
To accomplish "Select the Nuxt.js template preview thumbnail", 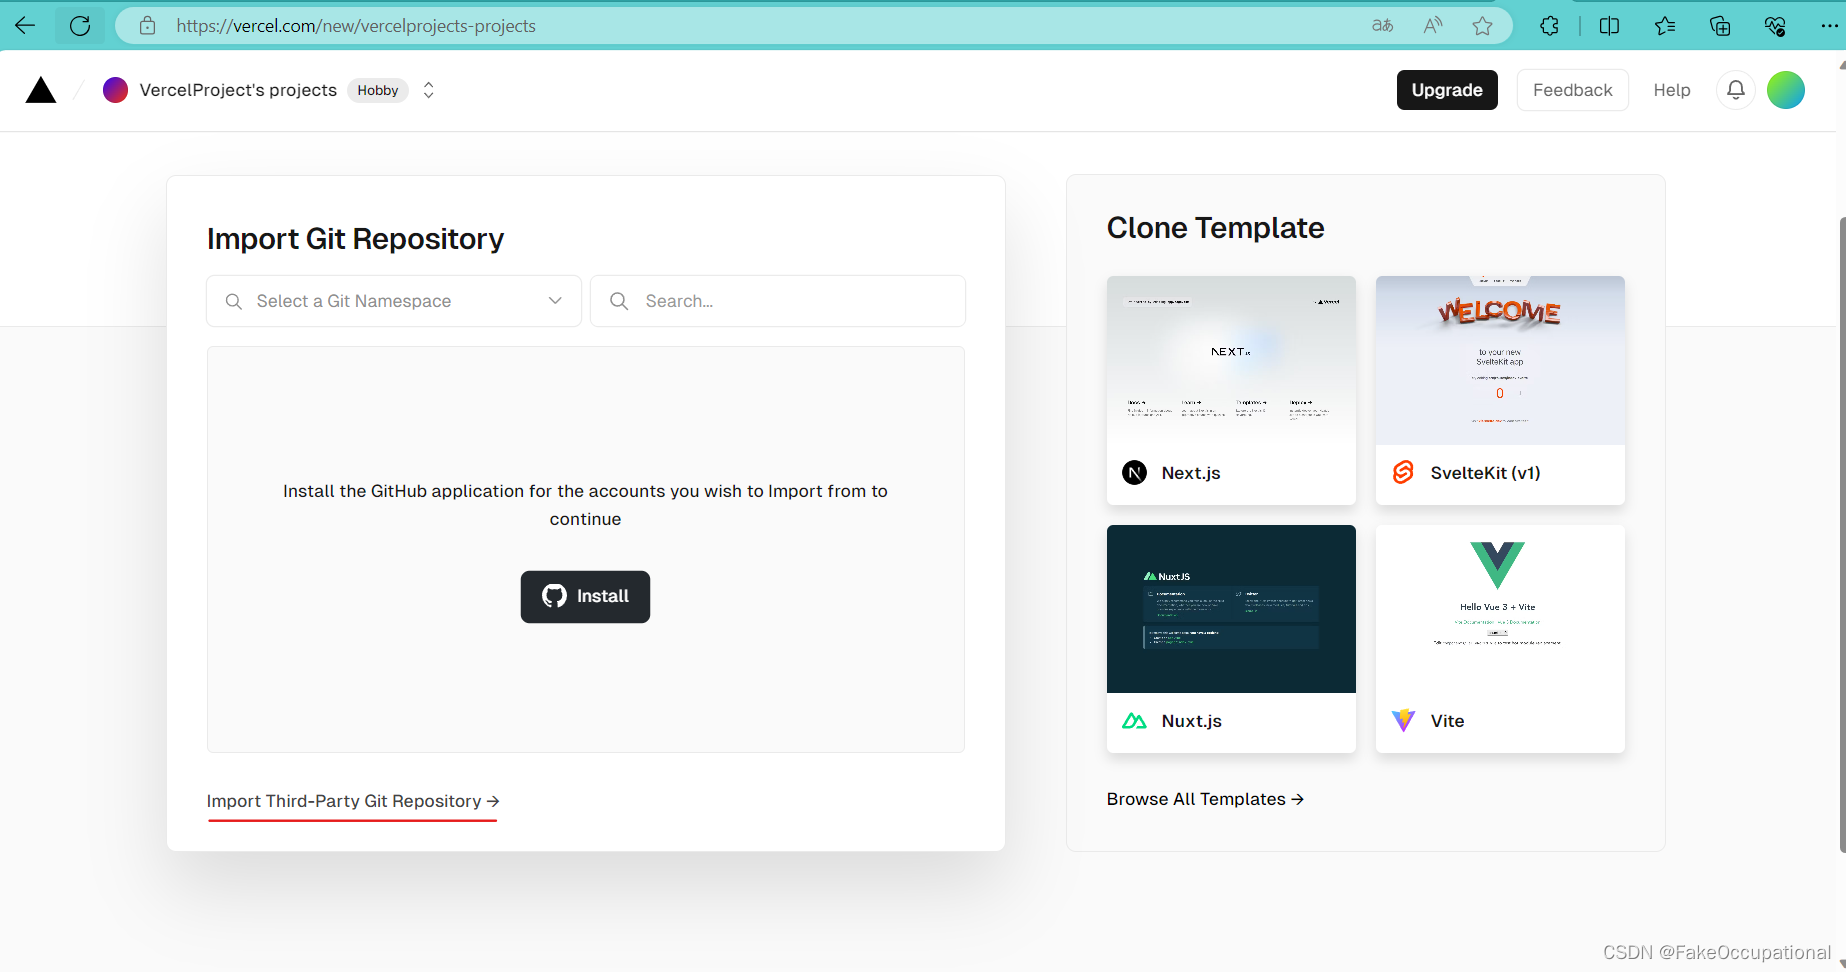I will (x=1231, y=609).
